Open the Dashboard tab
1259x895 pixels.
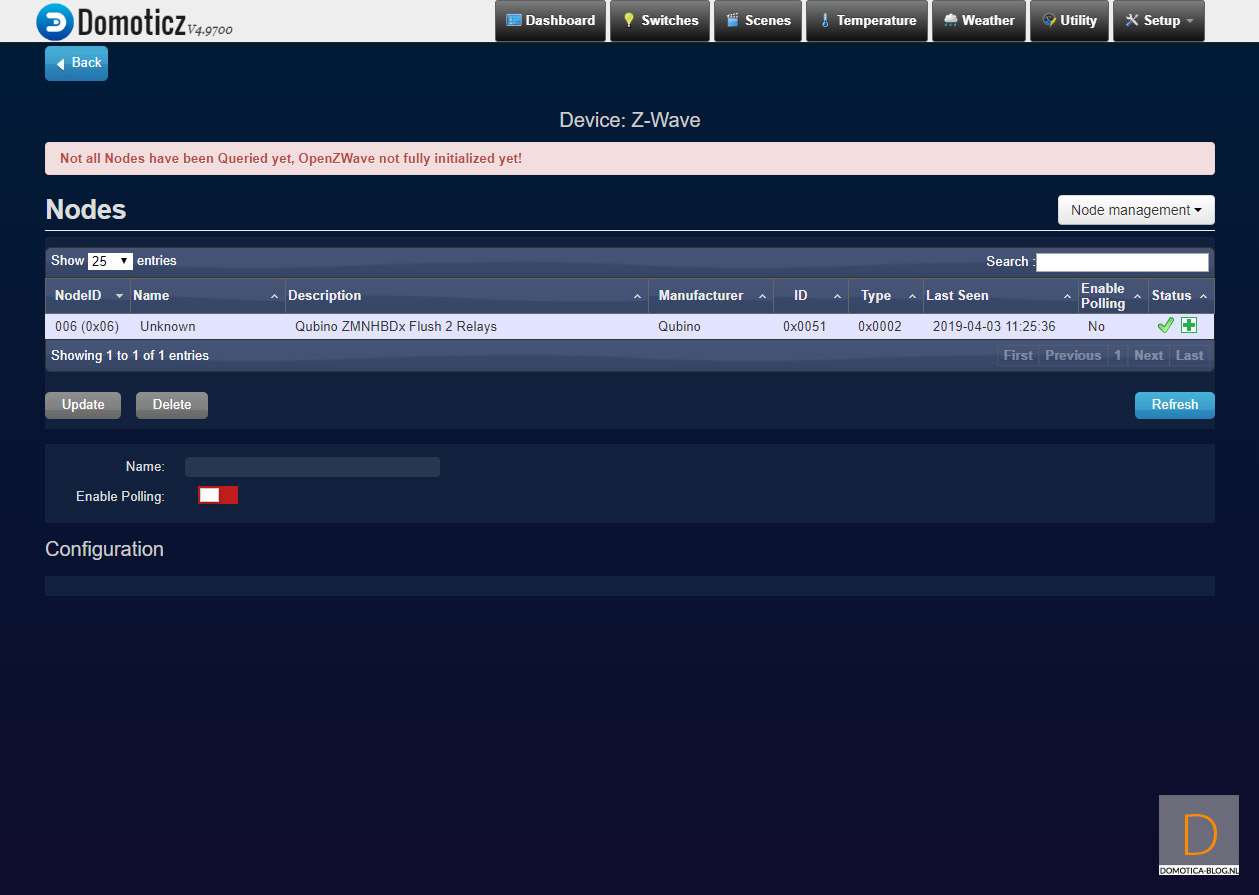(x=551, y=21)
